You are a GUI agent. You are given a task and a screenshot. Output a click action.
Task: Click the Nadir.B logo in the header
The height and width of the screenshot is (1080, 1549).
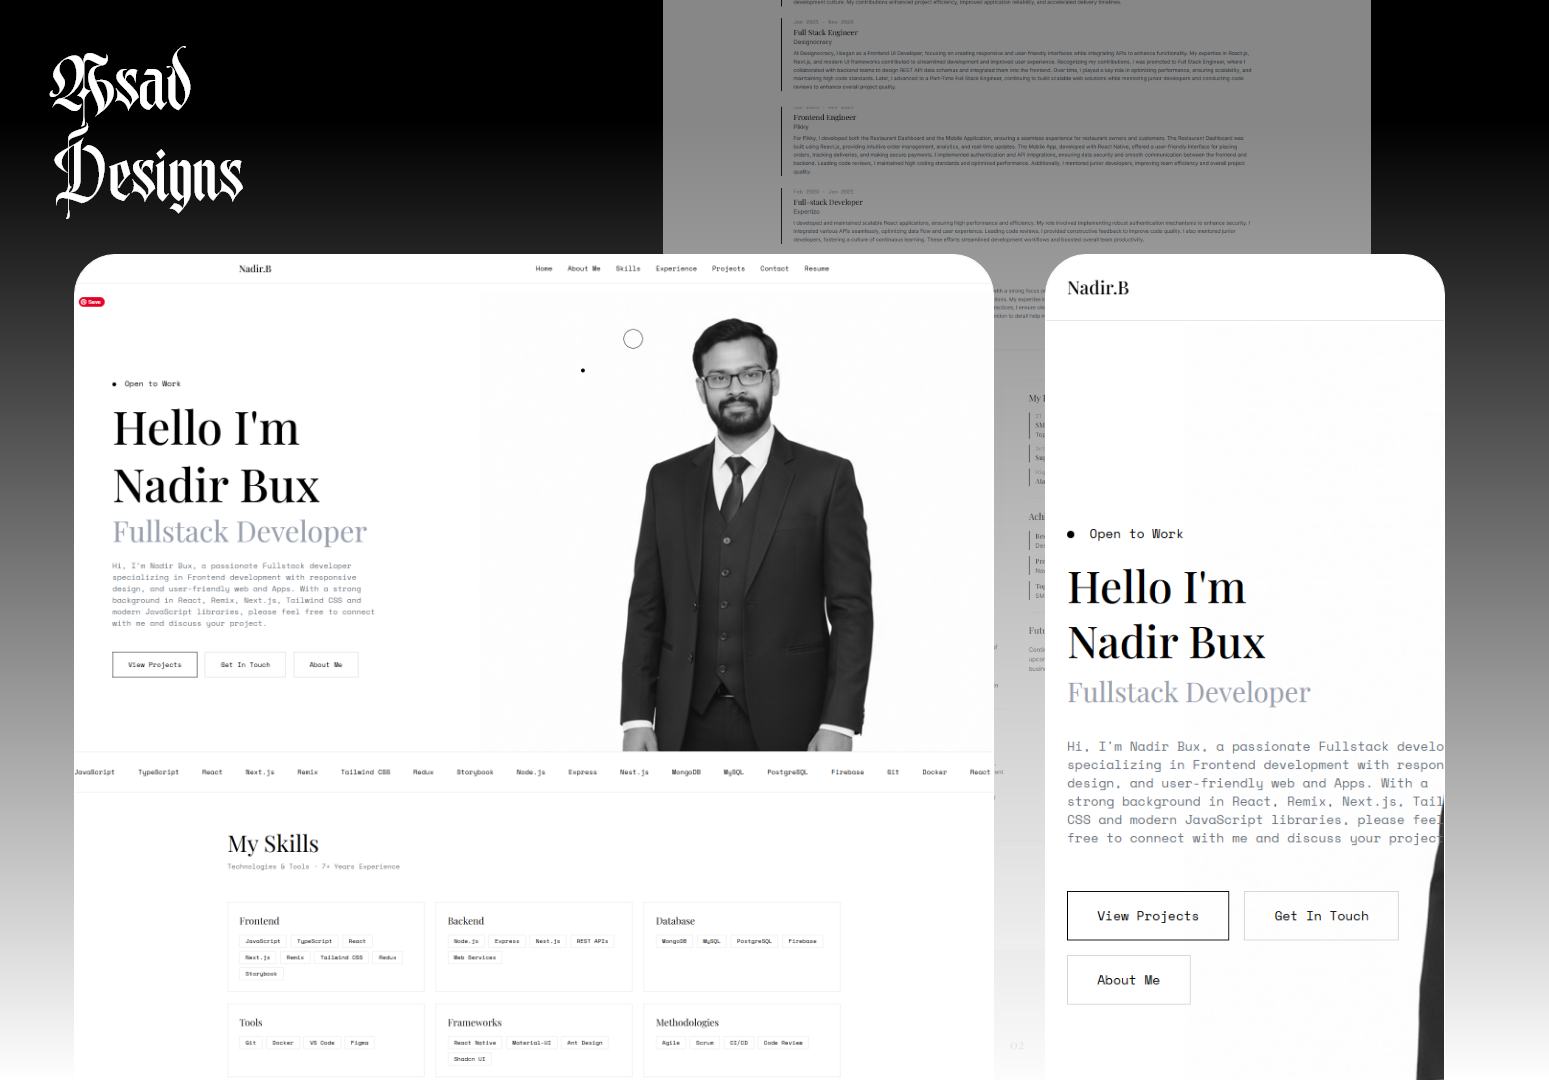pos(255,268)
